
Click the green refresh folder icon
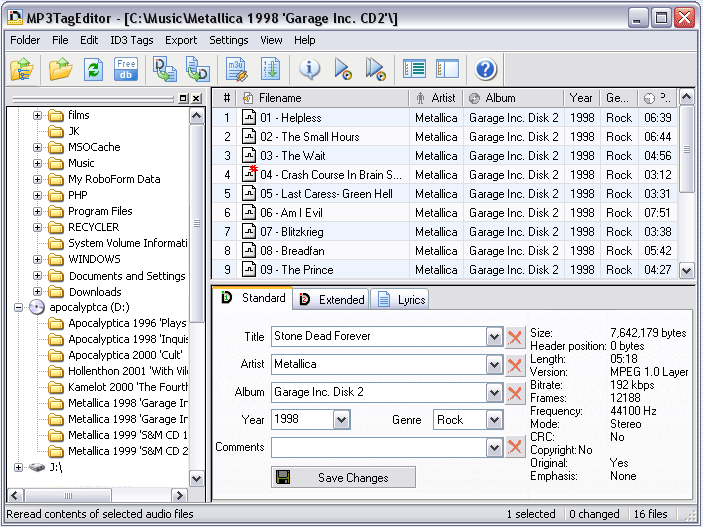click(93, 69)
